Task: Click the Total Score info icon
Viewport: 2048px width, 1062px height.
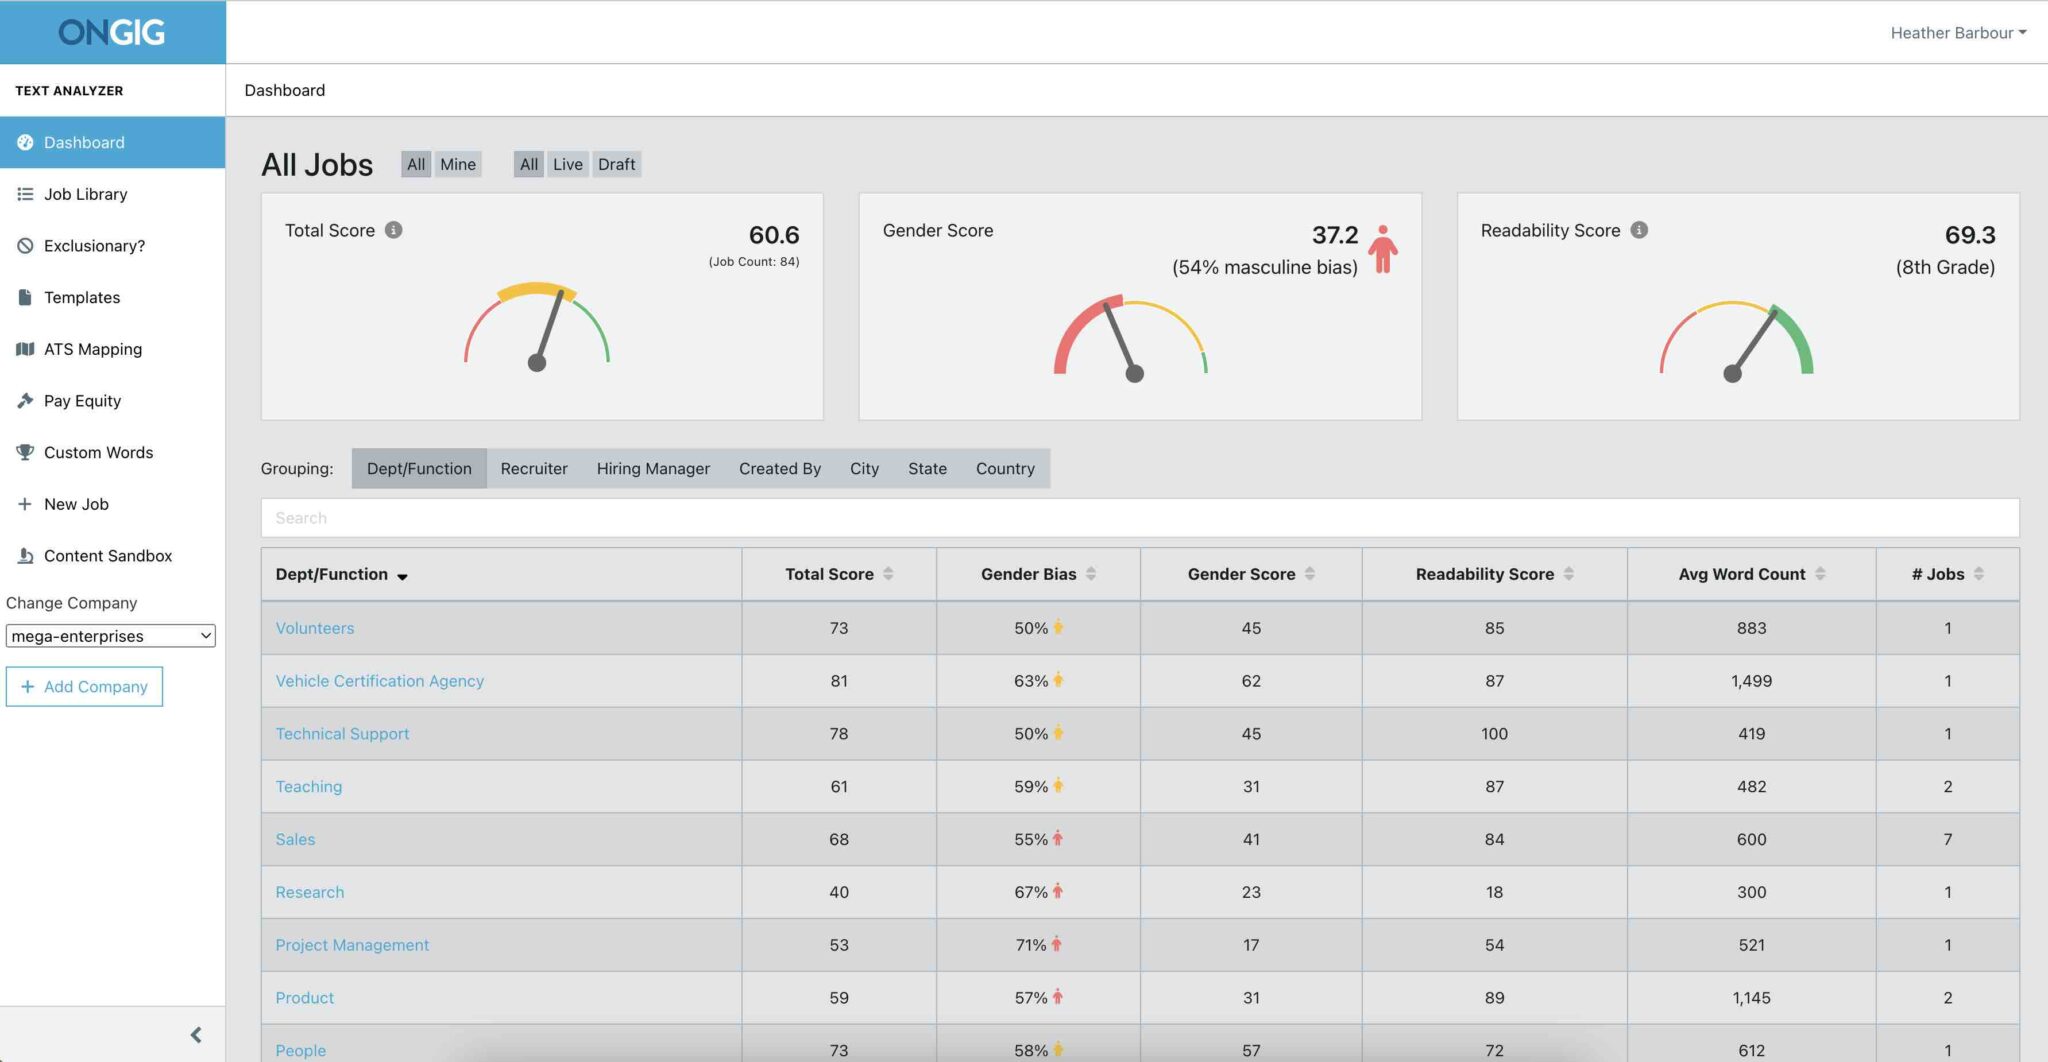Action: click(394, 230)
